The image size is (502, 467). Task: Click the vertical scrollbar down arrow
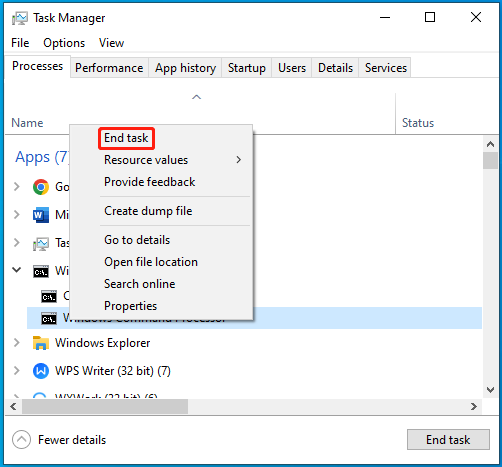(490, 390)
